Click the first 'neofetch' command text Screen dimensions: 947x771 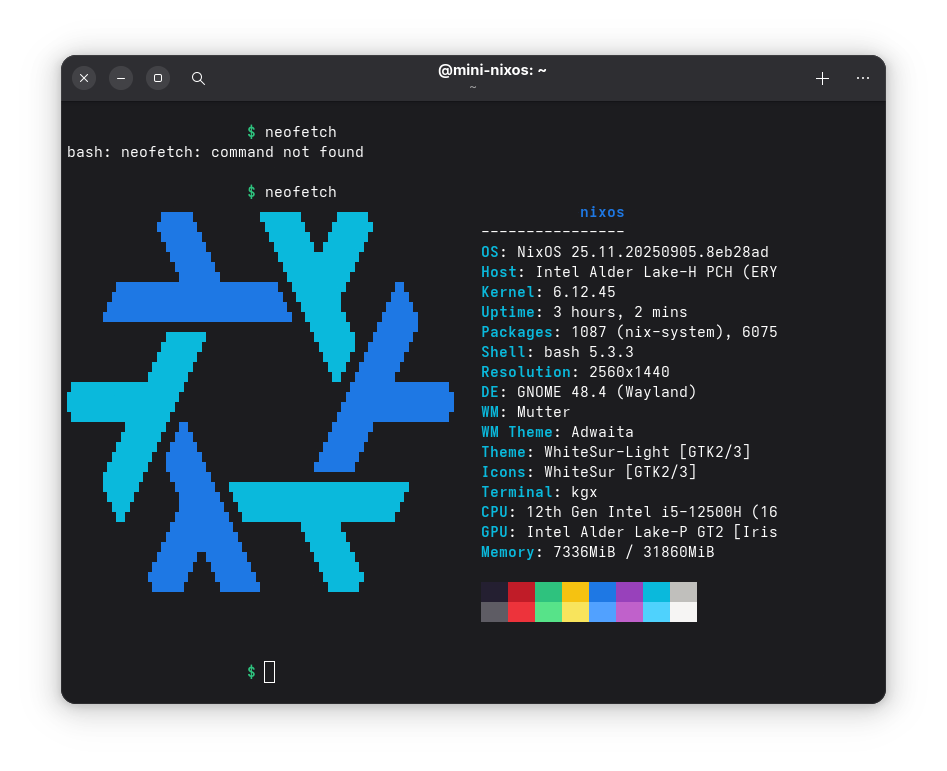pos(301,132)
